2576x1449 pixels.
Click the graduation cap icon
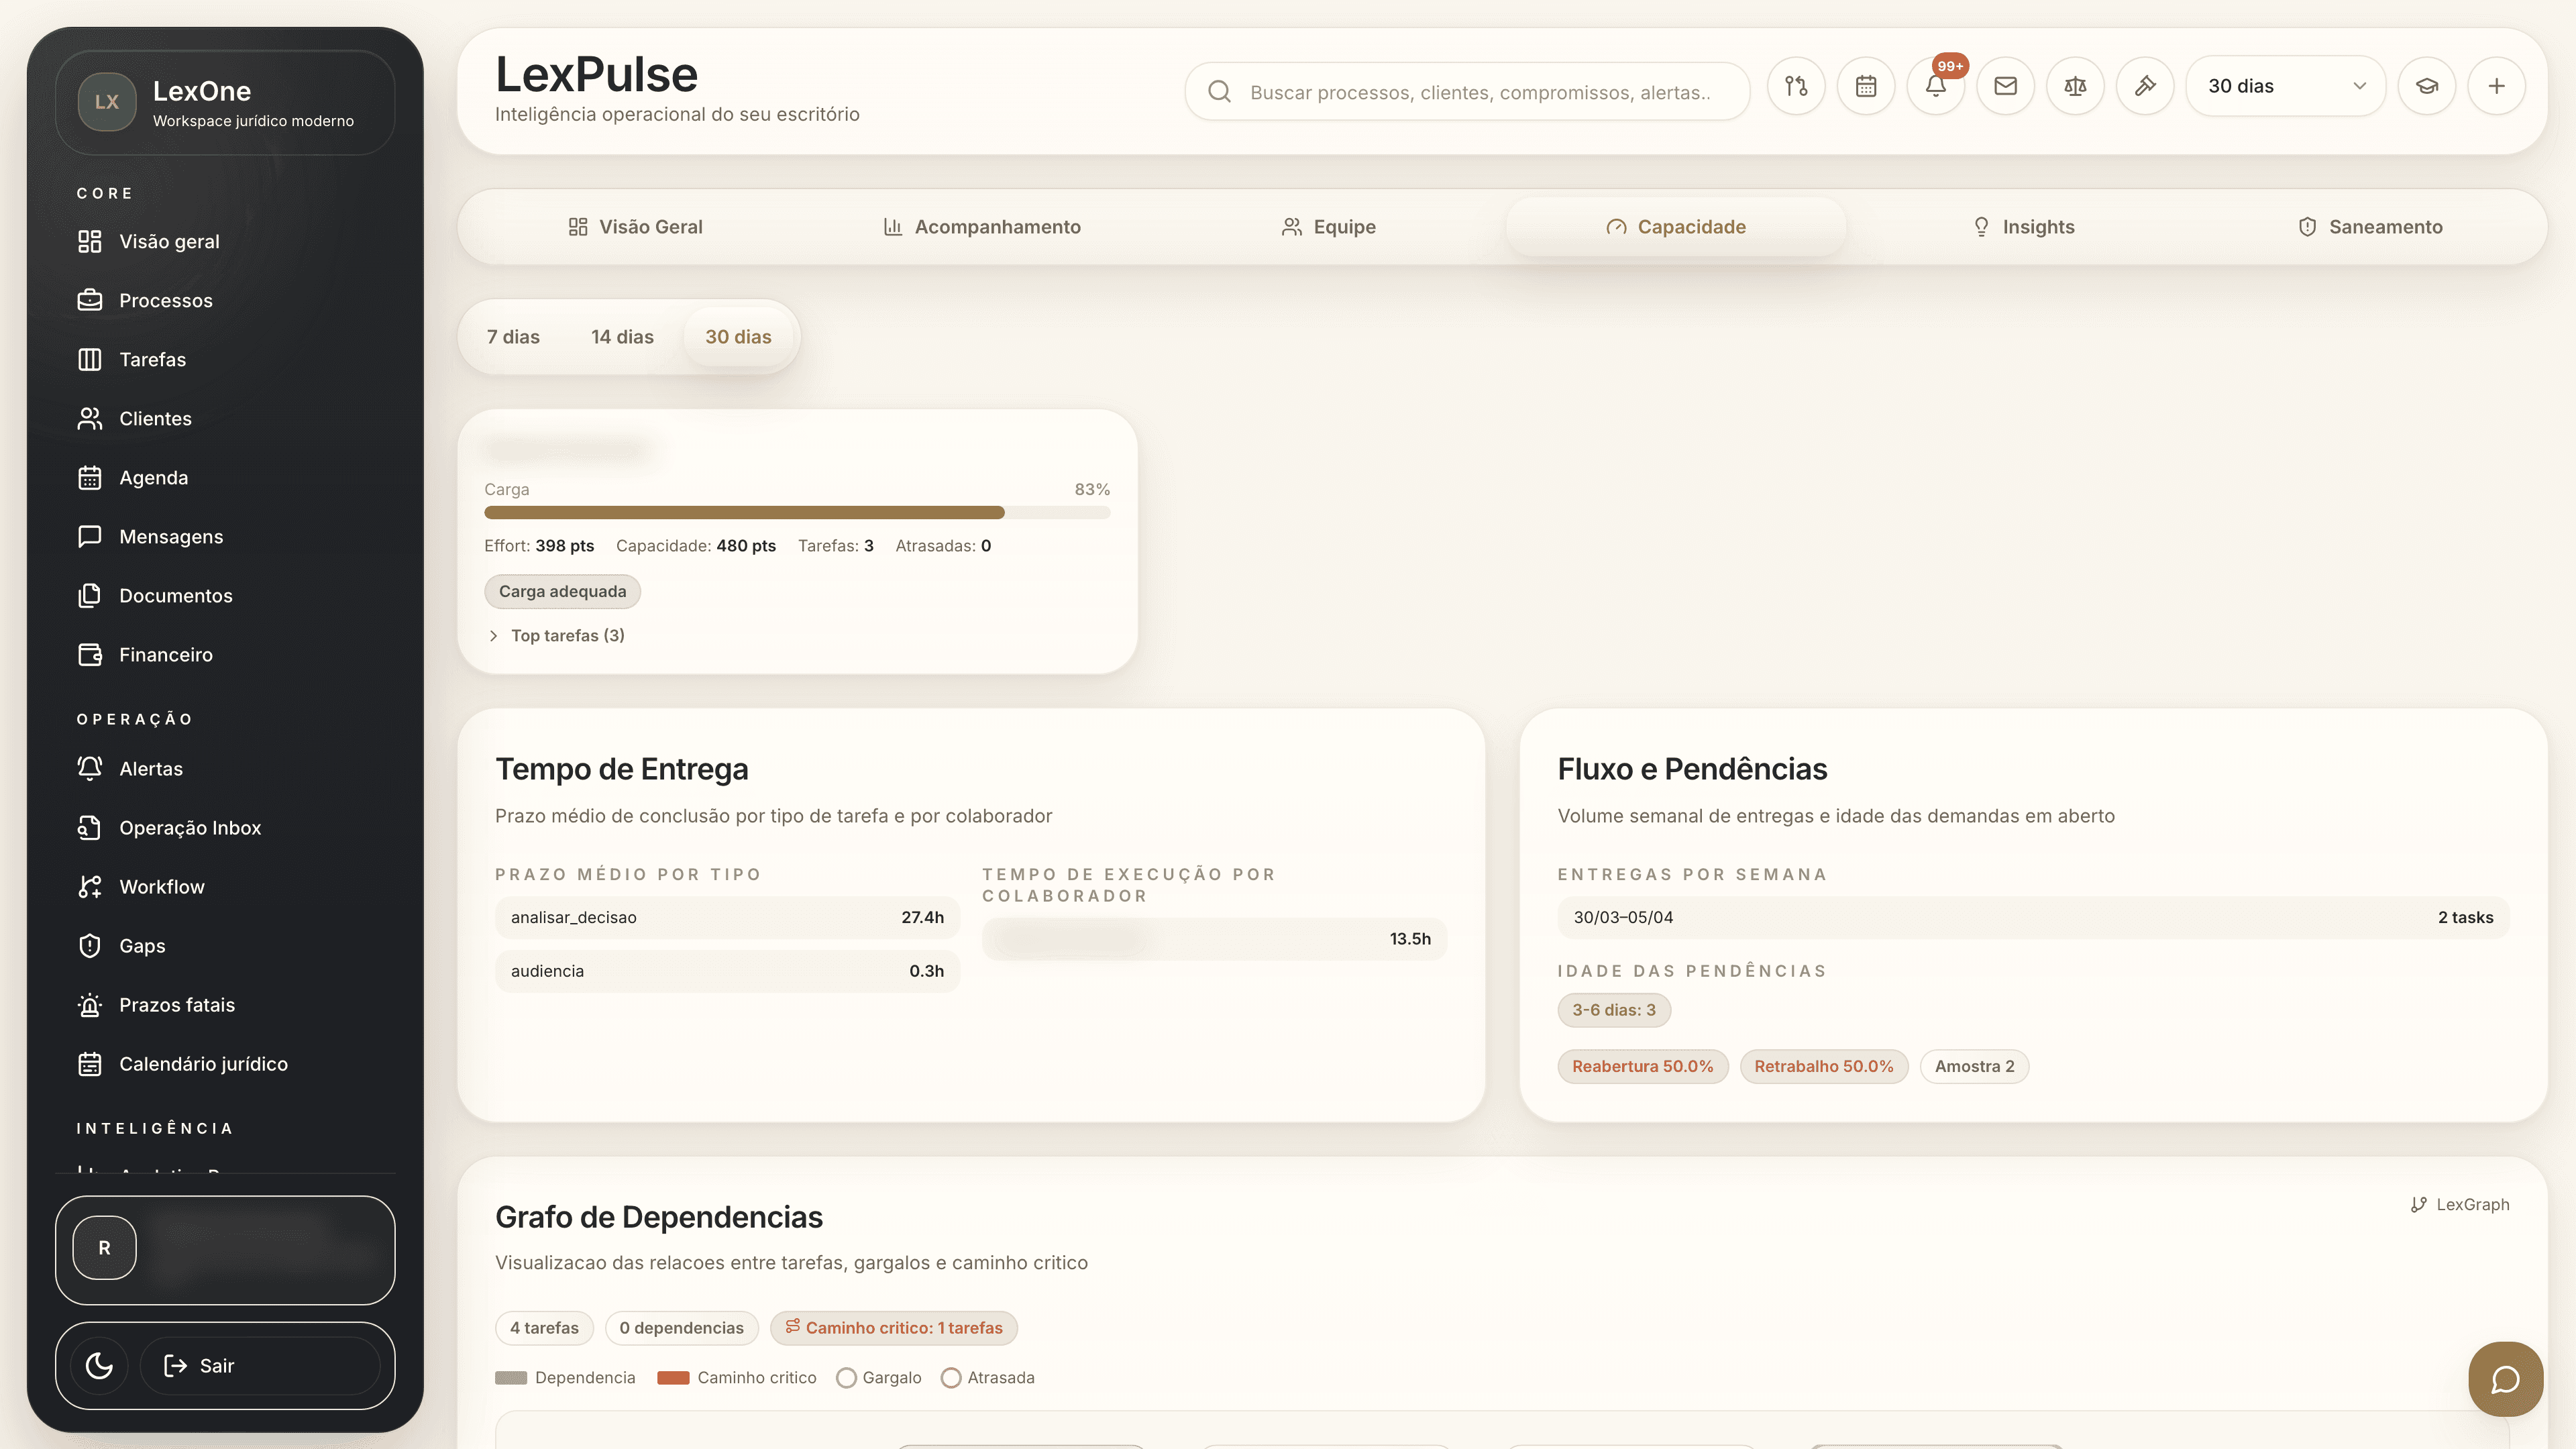point(2427,87)
